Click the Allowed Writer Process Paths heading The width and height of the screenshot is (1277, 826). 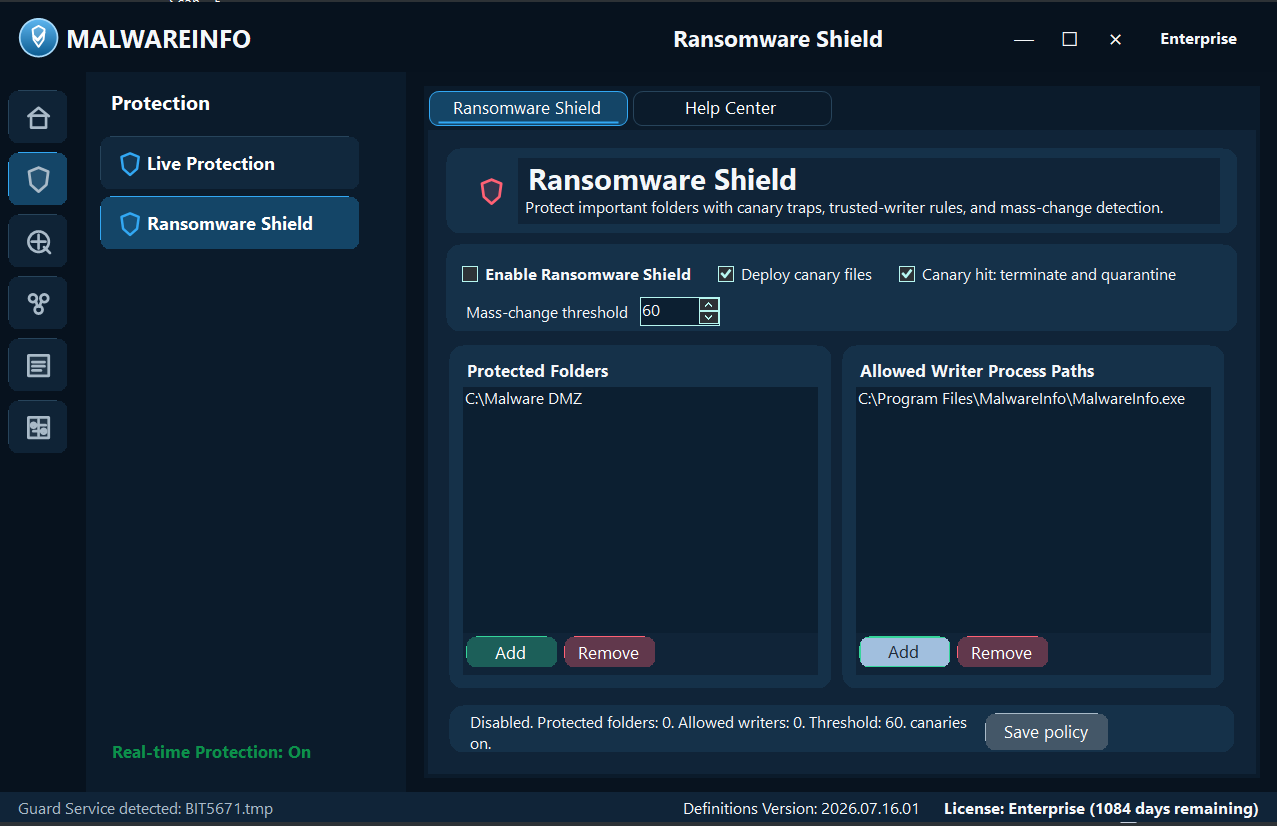pyautogui.click(x=977, y=371)
